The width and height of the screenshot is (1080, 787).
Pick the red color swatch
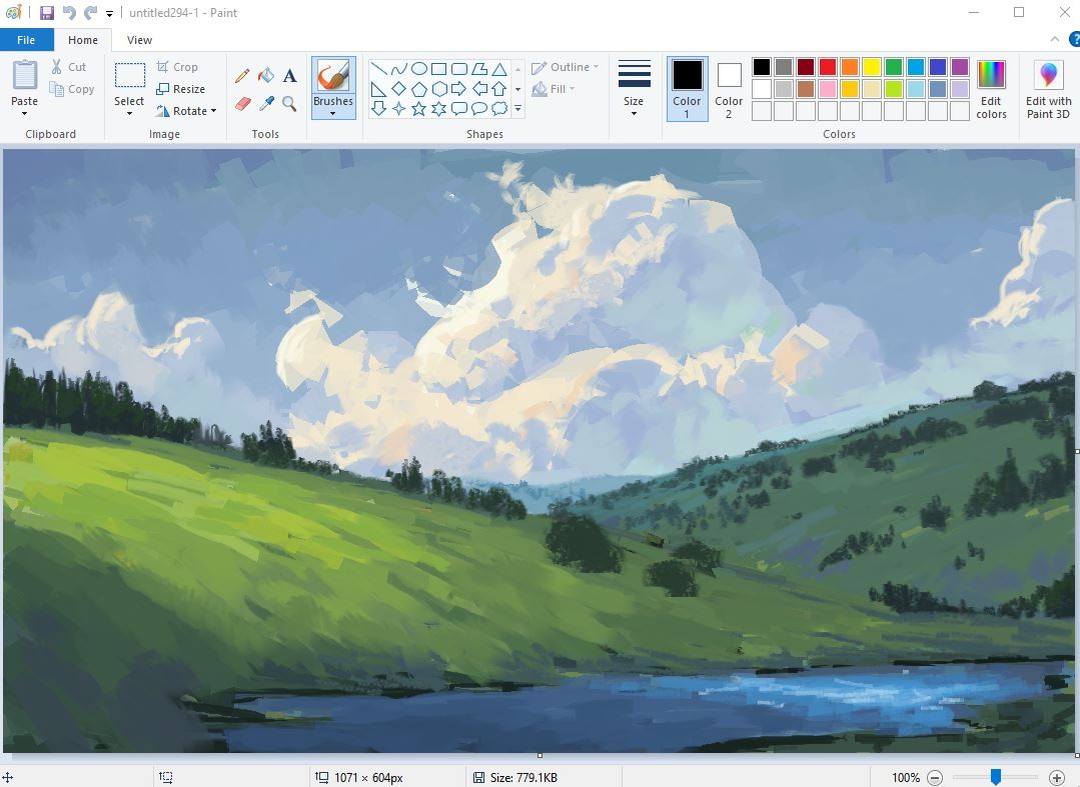point(827,67)
